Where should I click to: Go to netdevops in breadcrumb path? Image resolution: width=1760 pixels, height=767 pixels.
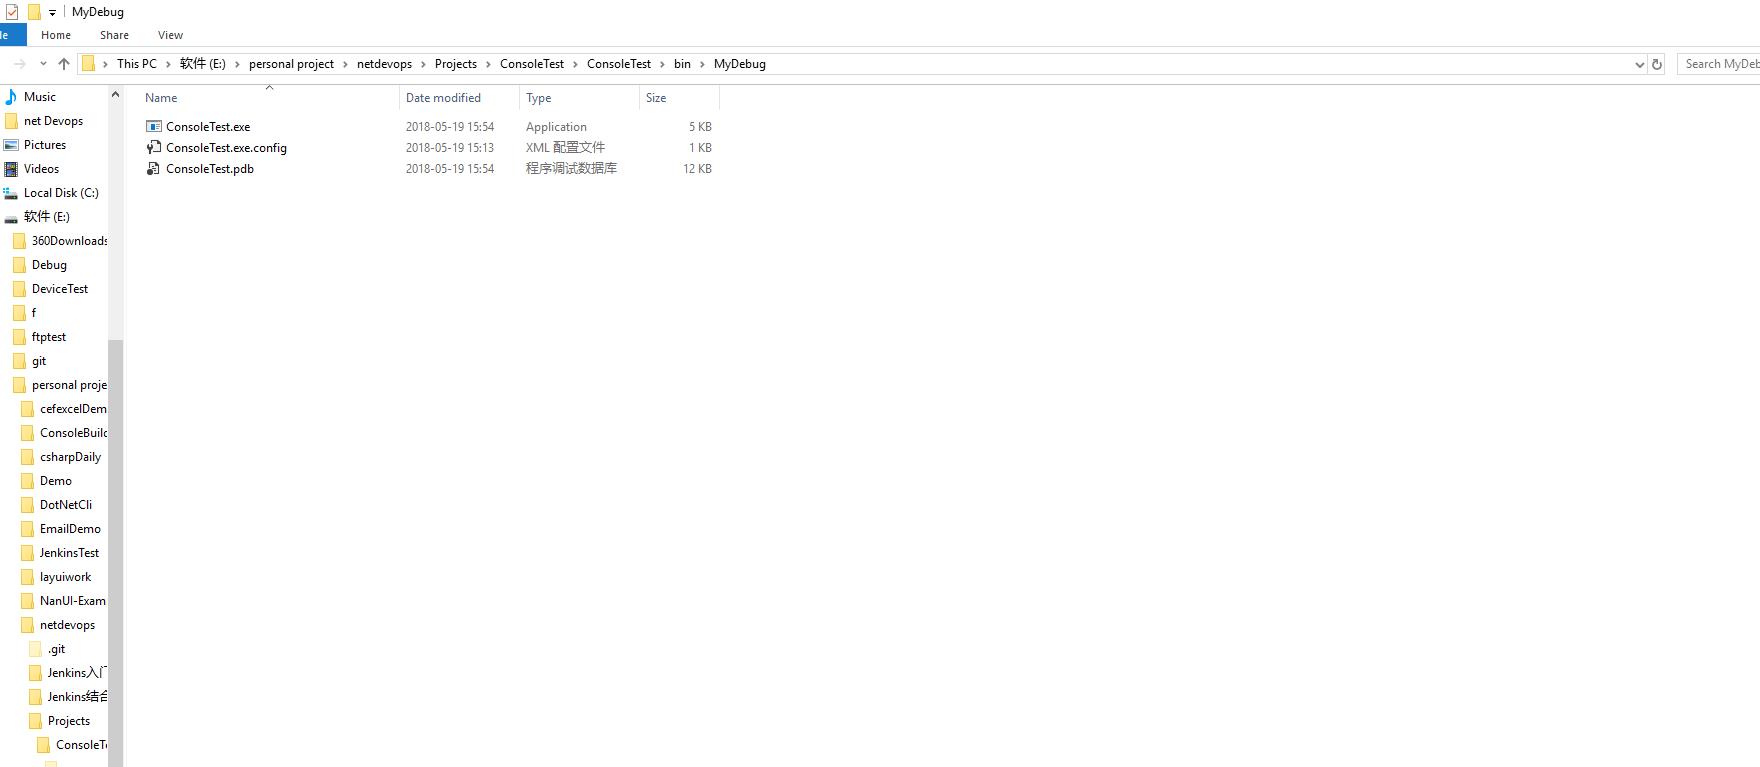click(384, 64)
